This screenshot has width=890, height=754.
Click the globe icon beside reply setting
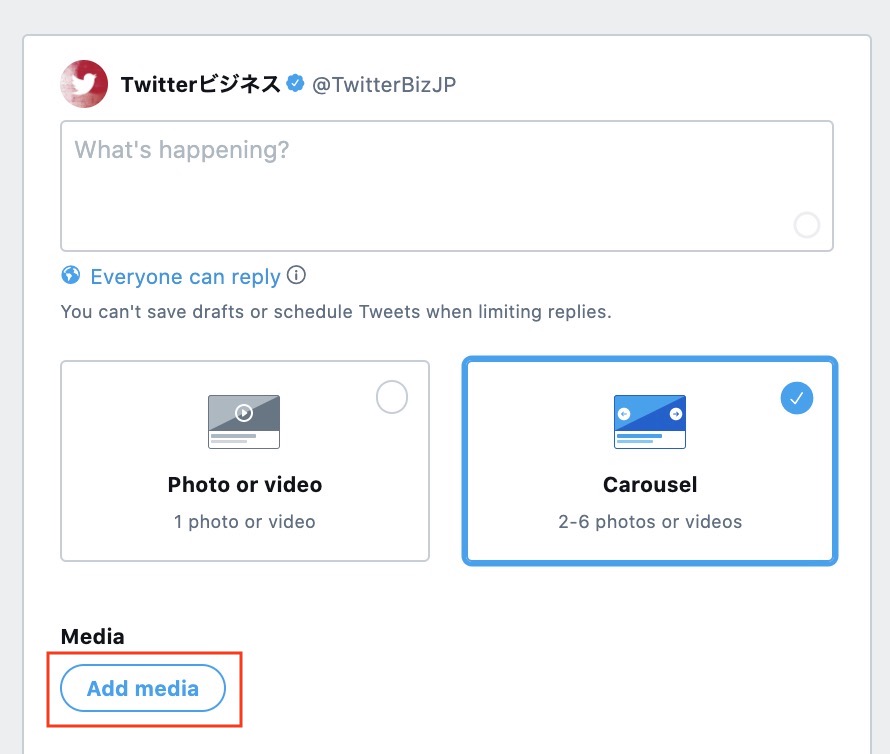click(71, 276)
